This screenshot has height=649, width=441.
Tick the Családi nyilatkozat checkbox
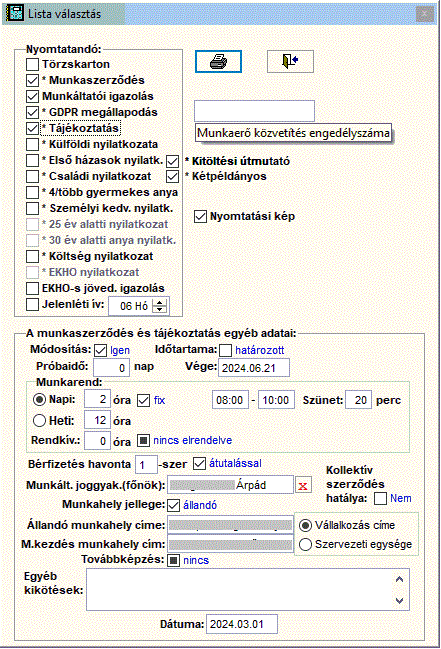click(x=32, y=176)
